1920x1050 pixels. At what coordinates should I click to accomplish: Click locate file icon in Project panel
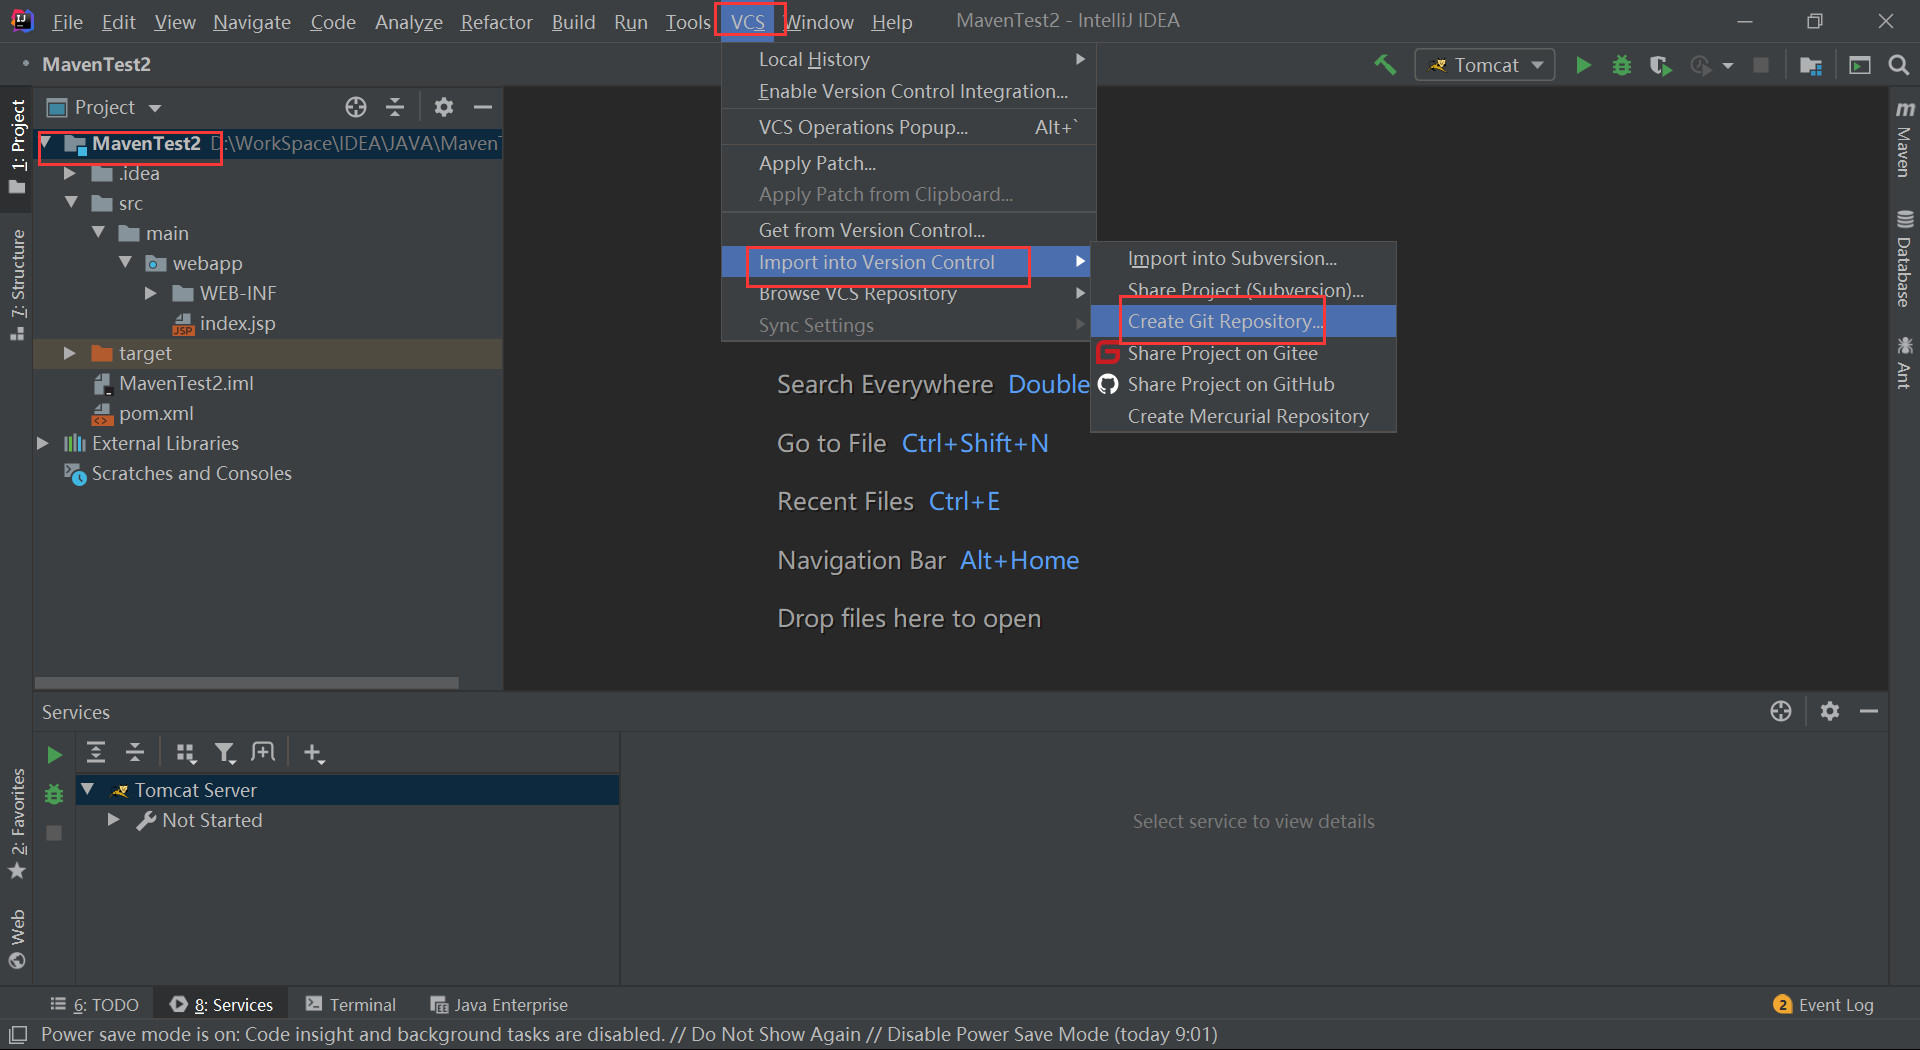(356, 107)
